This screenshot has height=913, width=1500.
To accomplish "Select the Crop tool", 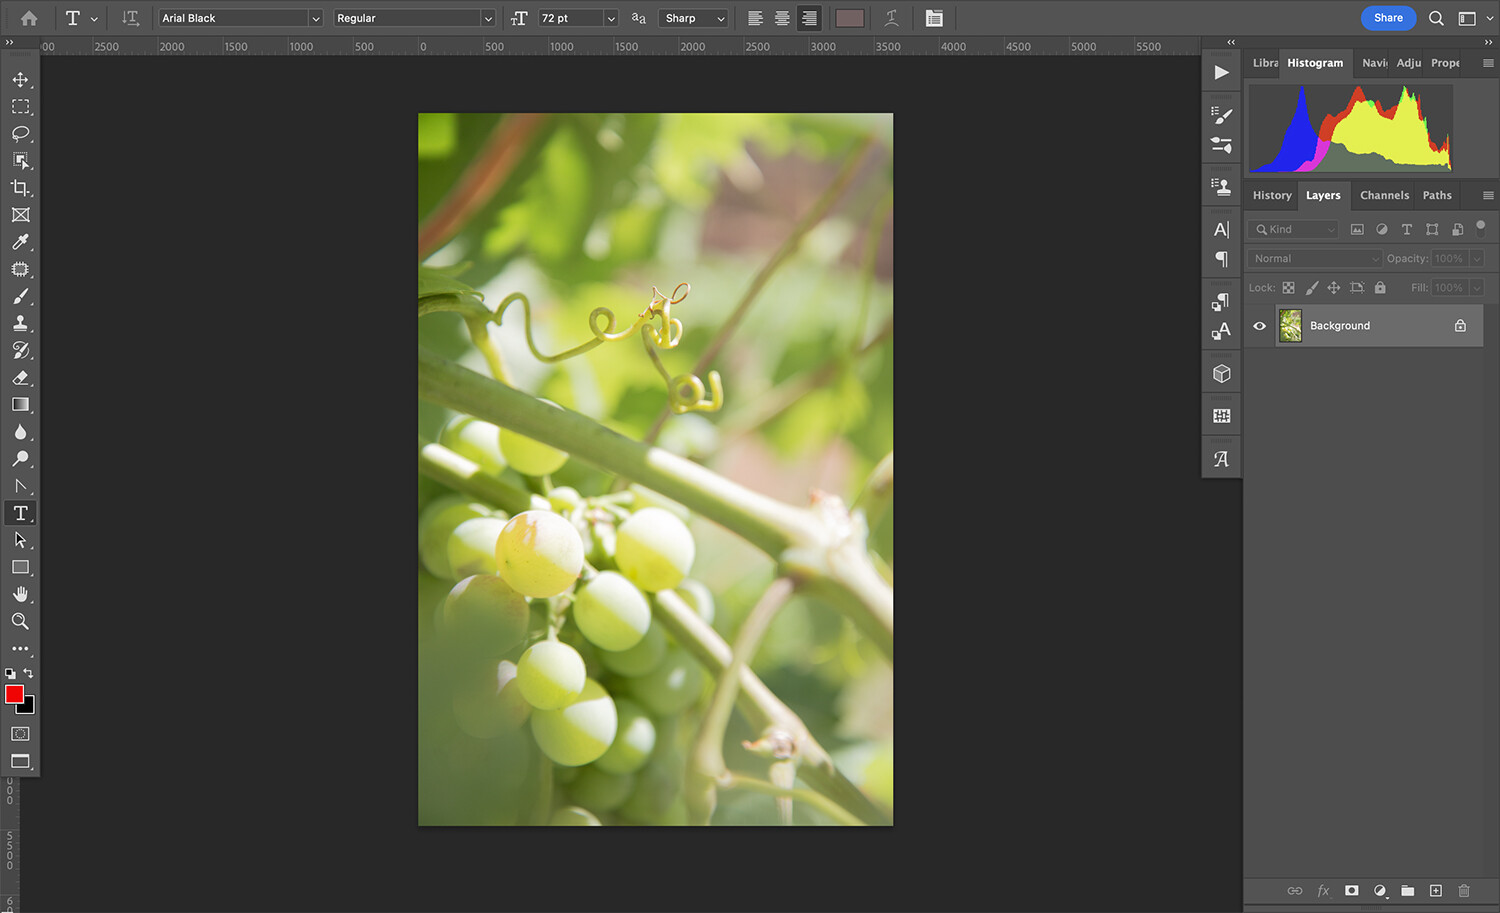I will pos(20,188).
